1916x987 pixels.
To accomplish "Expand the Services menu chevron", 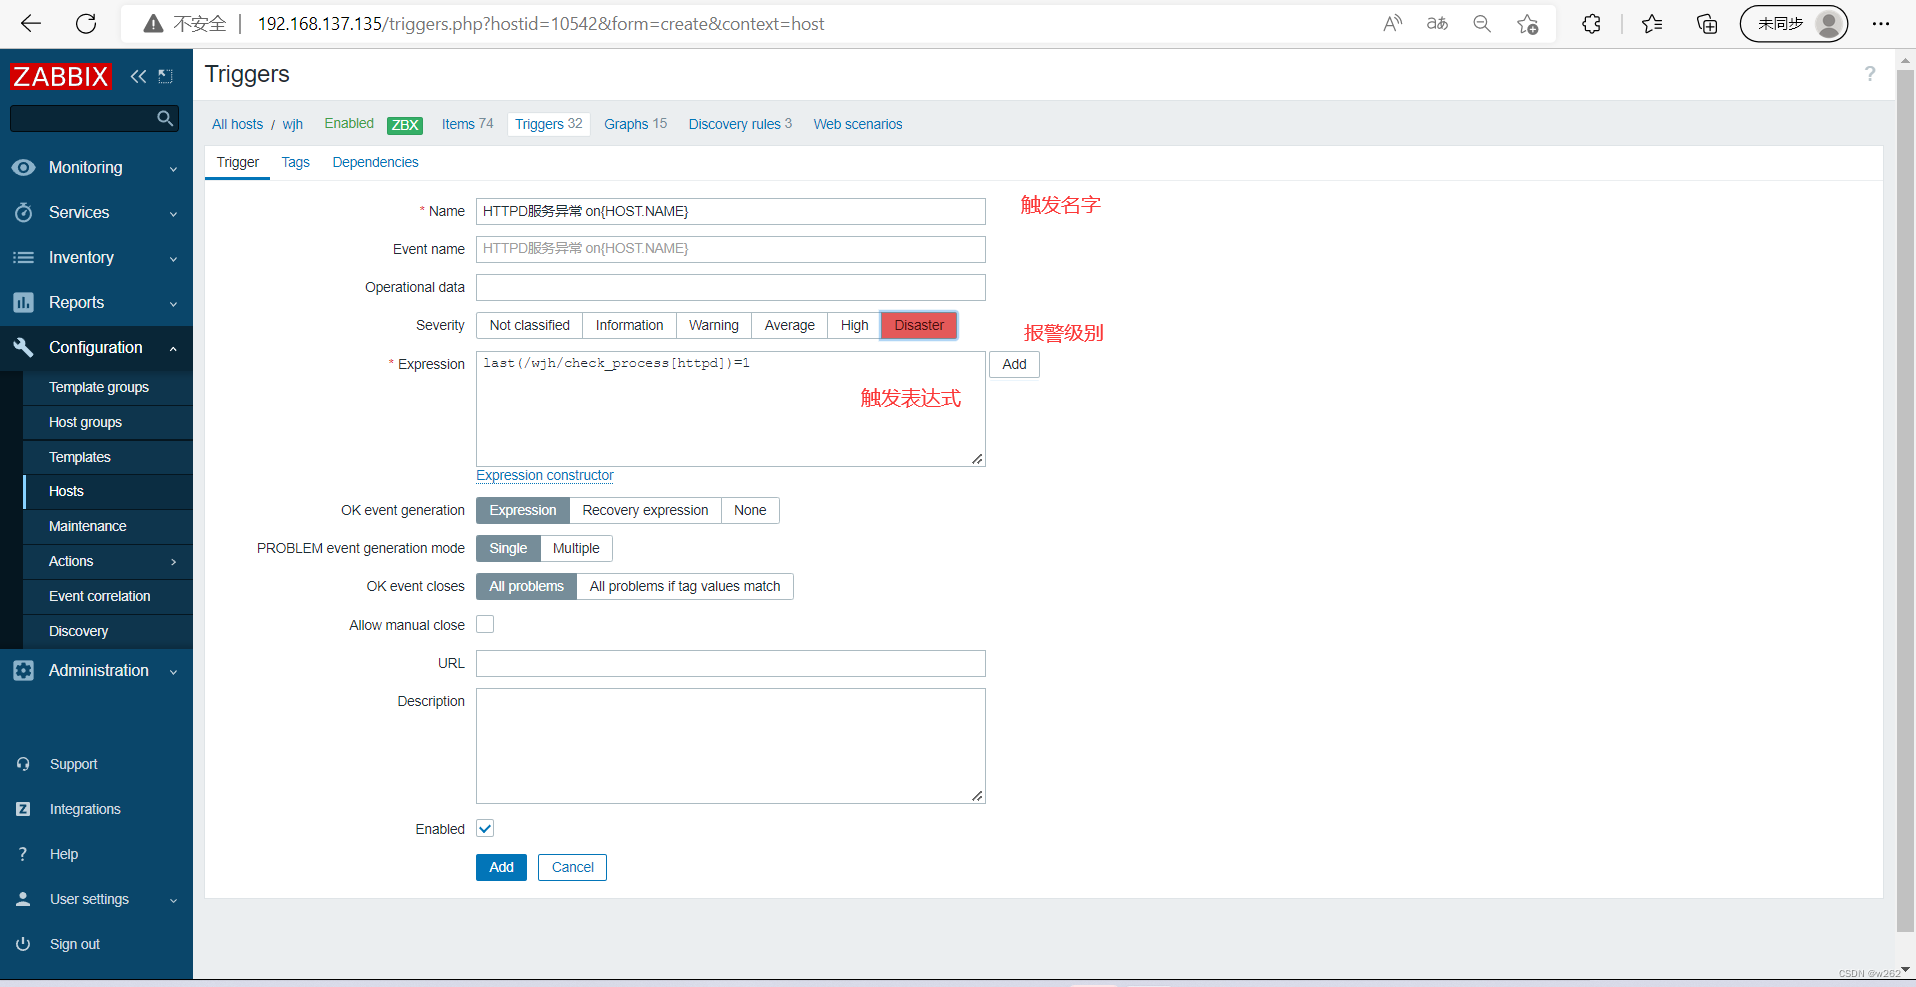I will (x=173, y=214).
